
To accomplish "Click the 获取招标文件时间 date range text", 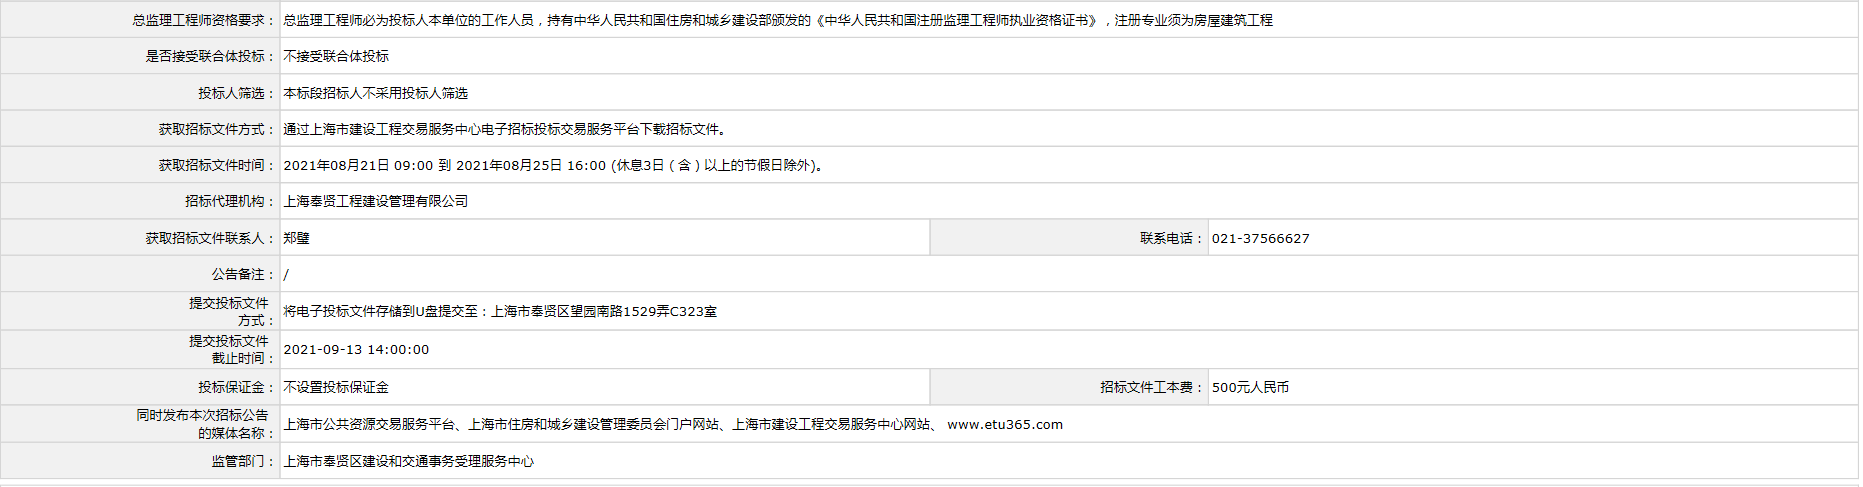I will tap(553, 166).
